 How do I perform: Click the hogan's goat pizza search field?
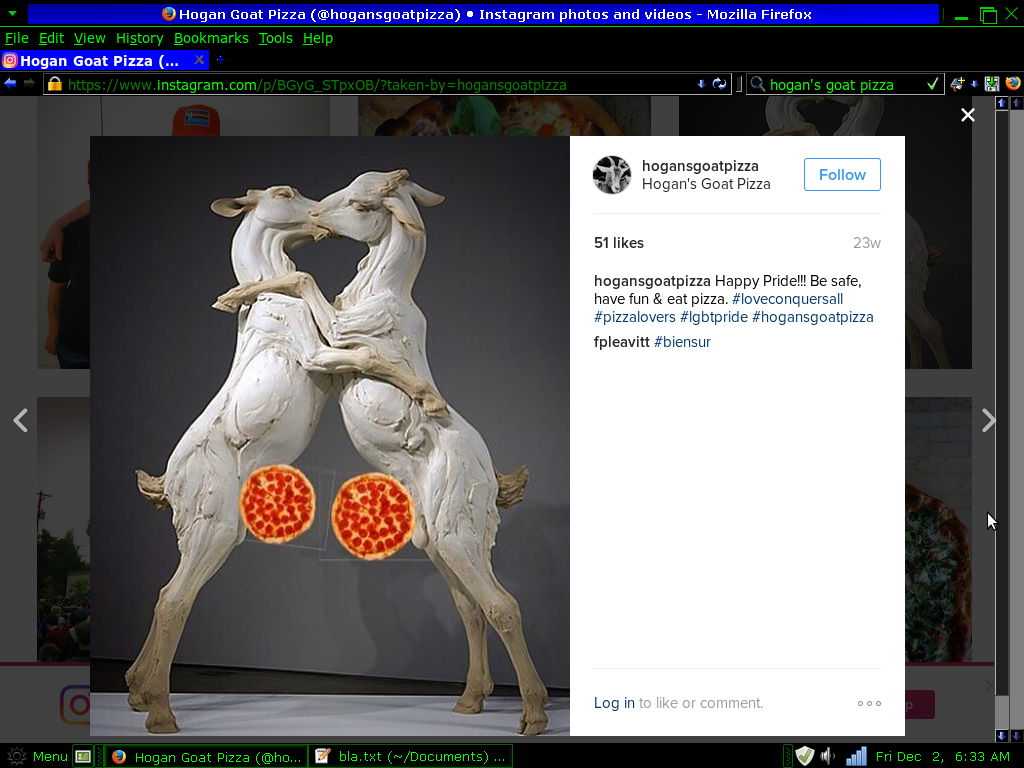point(846,85)
